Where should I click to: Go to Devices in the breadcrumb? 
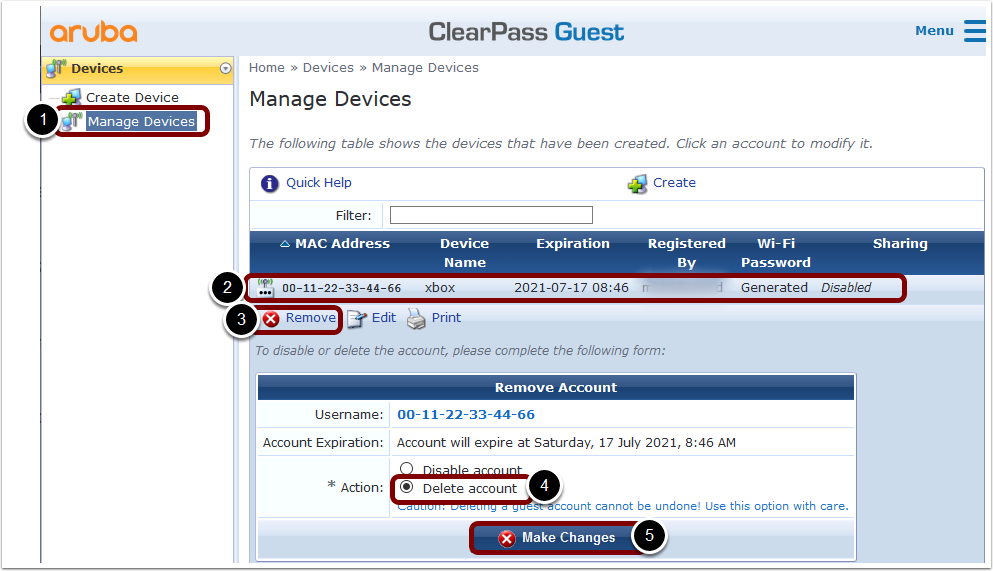328,68
